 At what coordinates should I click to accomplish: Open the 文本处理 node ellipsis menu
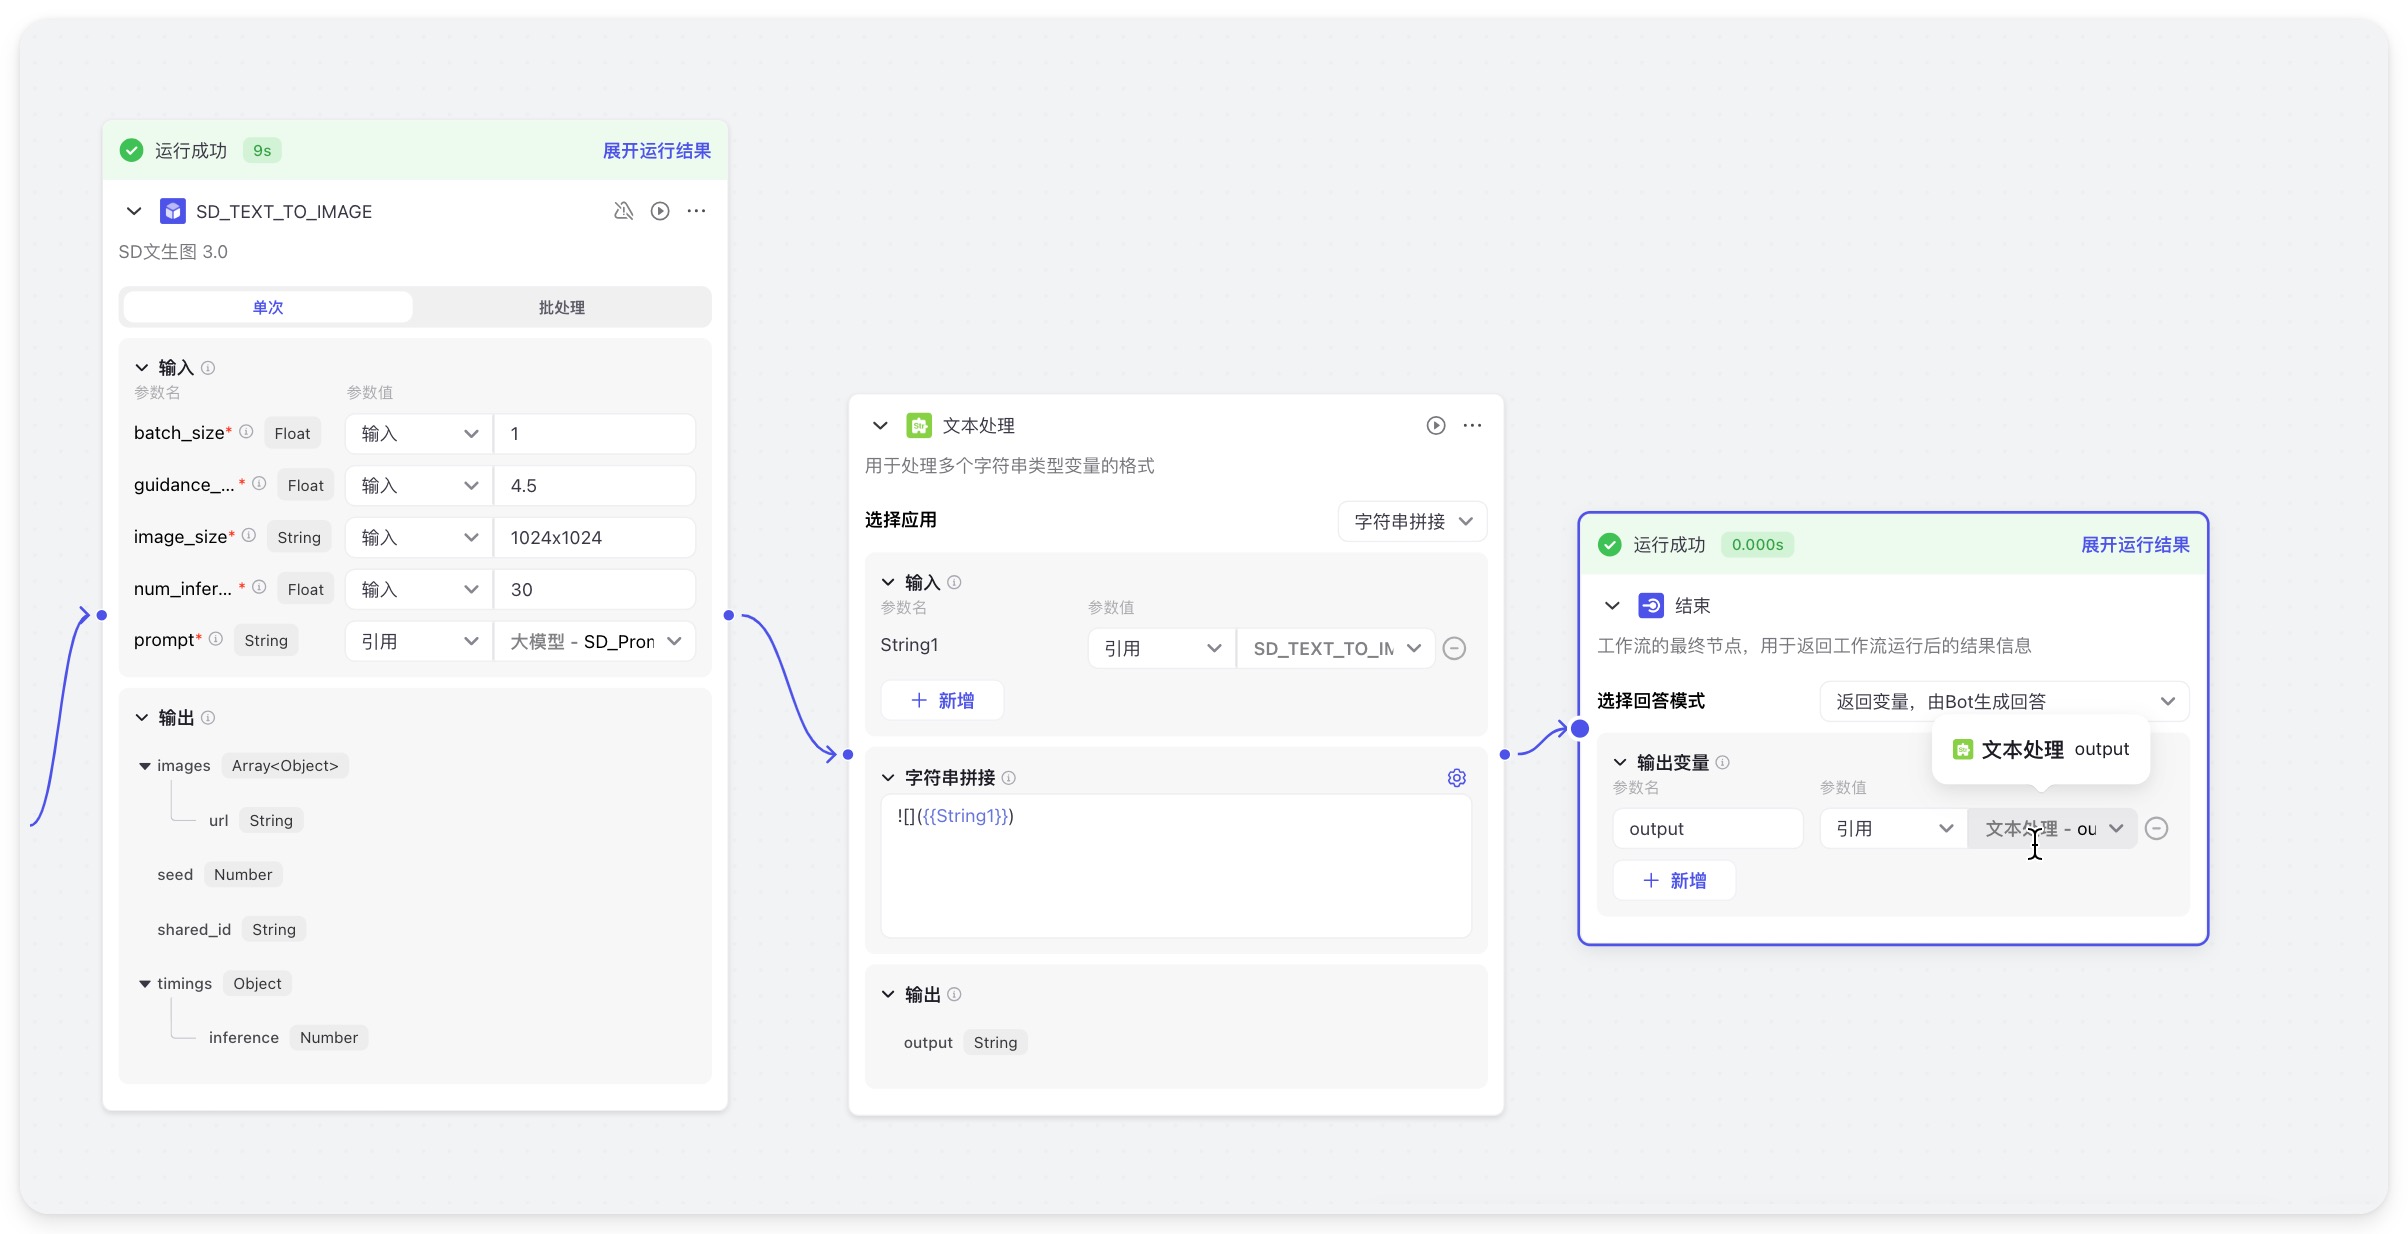click(x=1472, y=426)
